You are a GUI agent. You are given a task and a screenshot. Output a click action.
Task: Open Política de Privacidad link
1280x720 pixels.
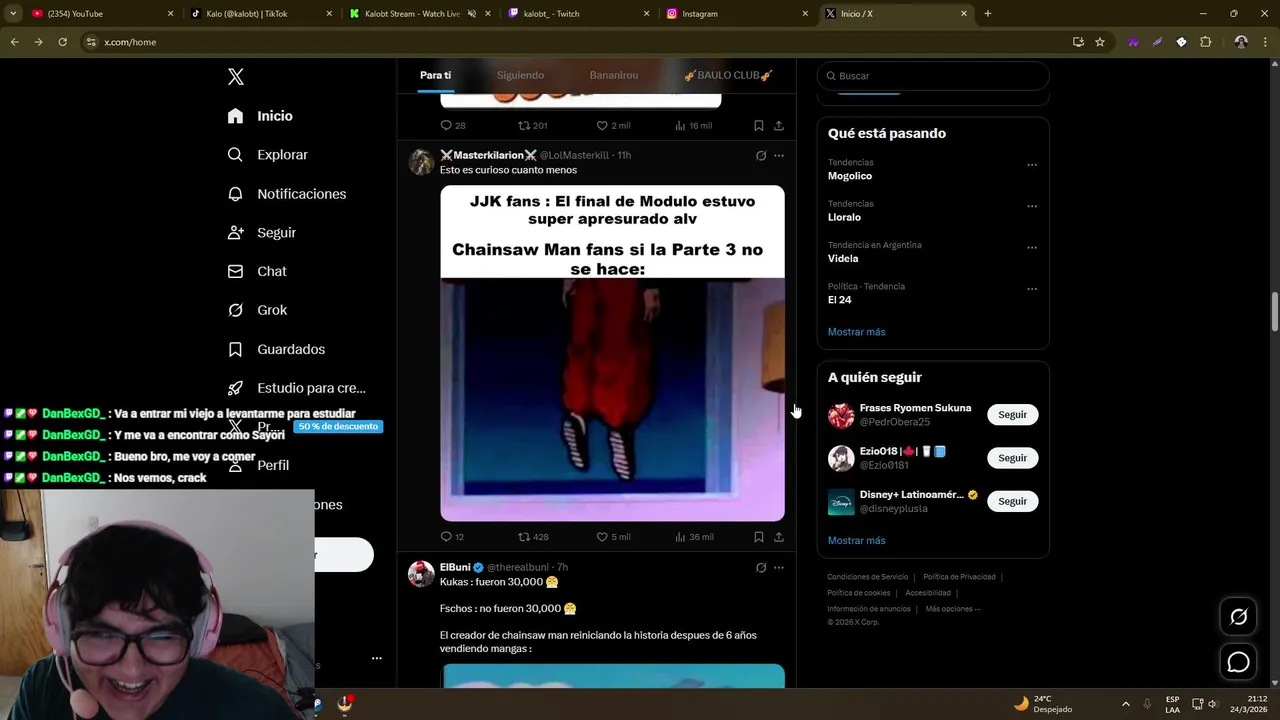(x=959, y=577)
